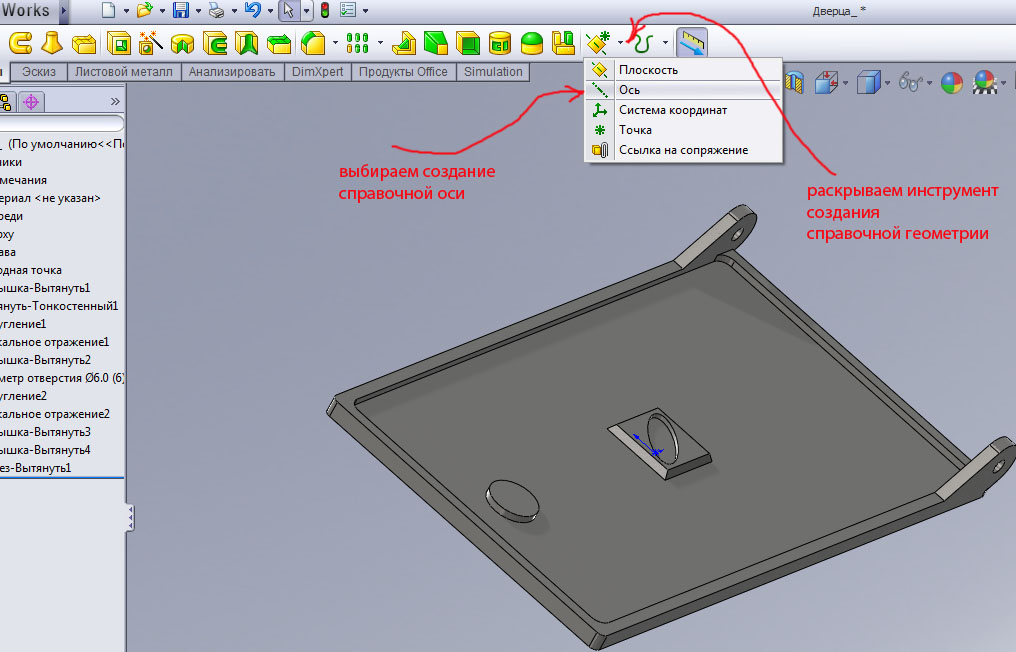
Task: Open the Linear Pattern dropdown arrow
Action: 380,43
